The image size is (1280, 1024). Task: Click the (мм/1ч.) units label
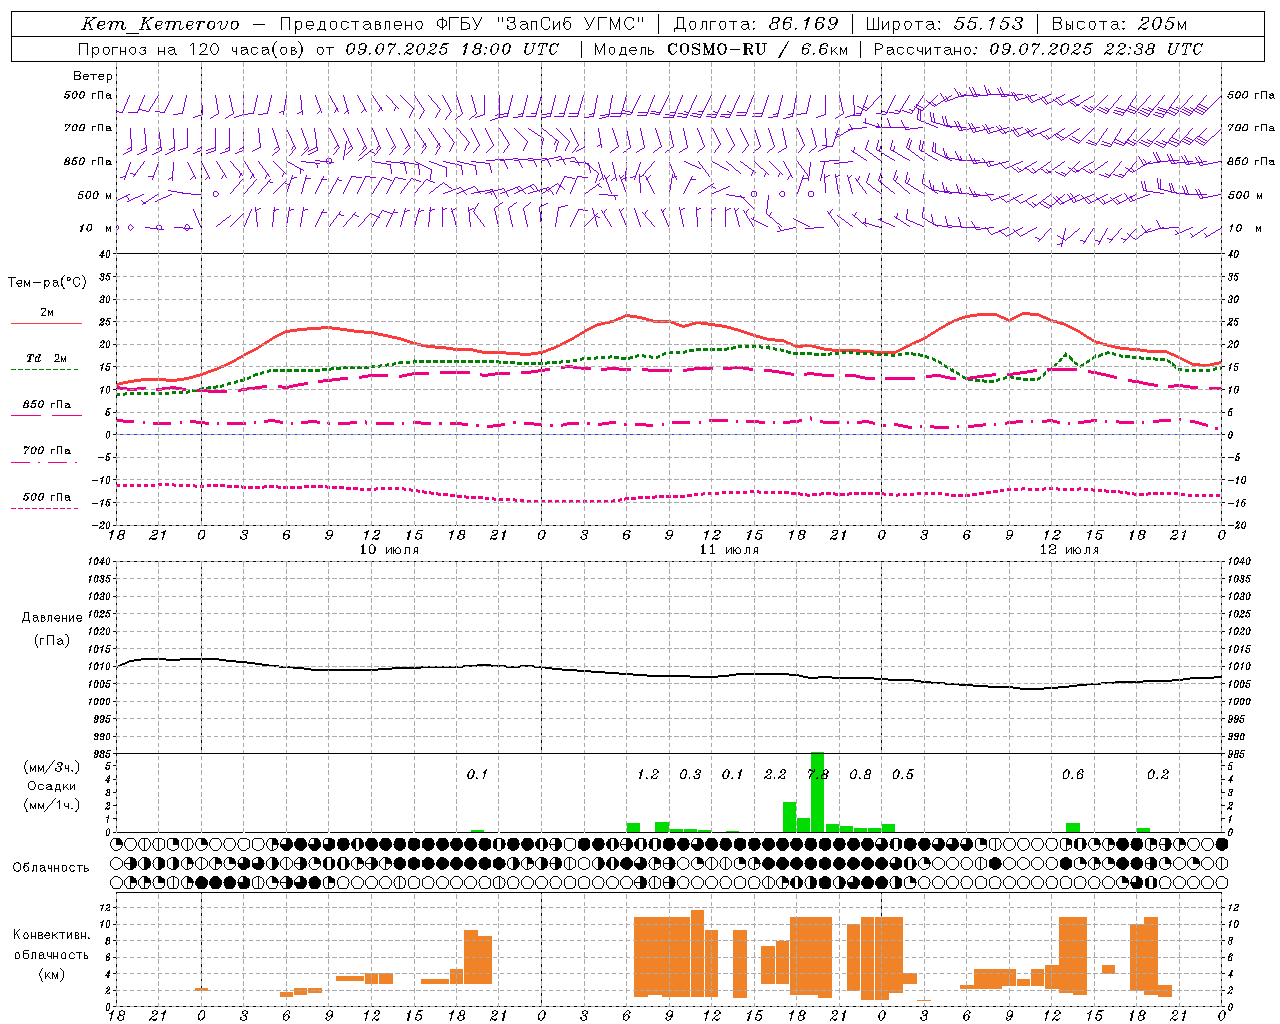coord(52,805)
